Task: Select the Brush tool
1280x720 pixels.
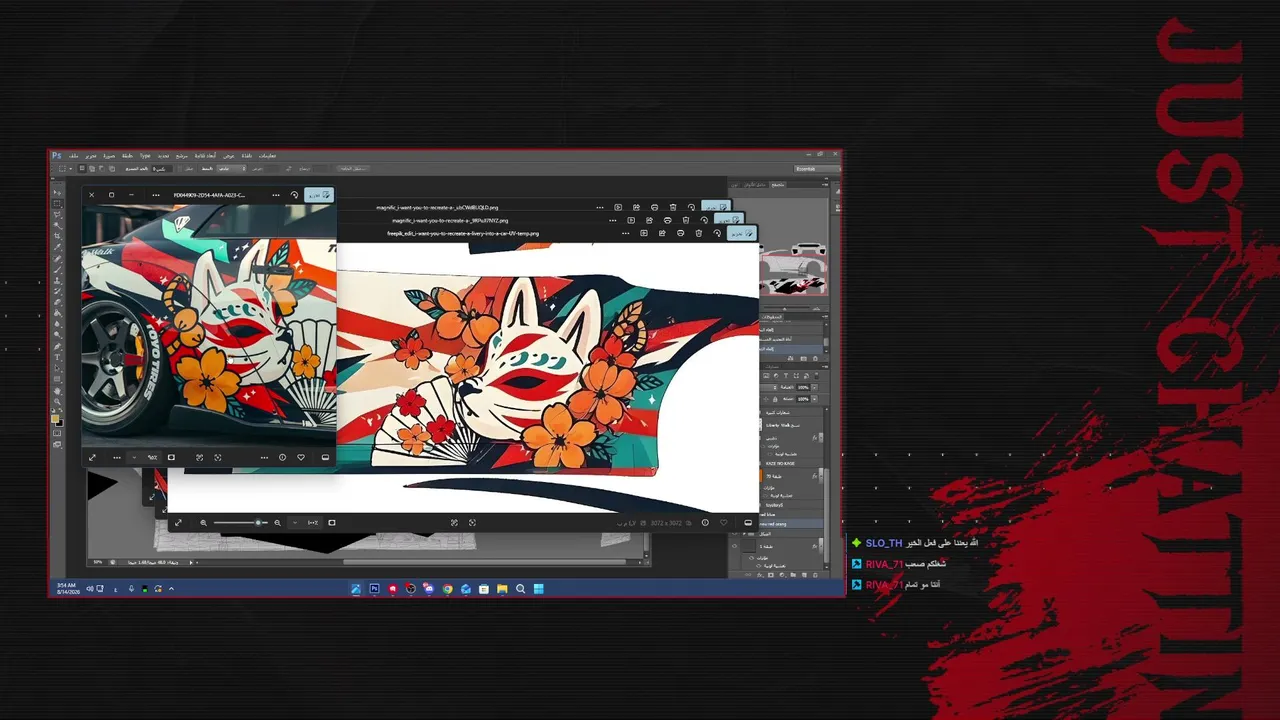Action: point(57,270)
